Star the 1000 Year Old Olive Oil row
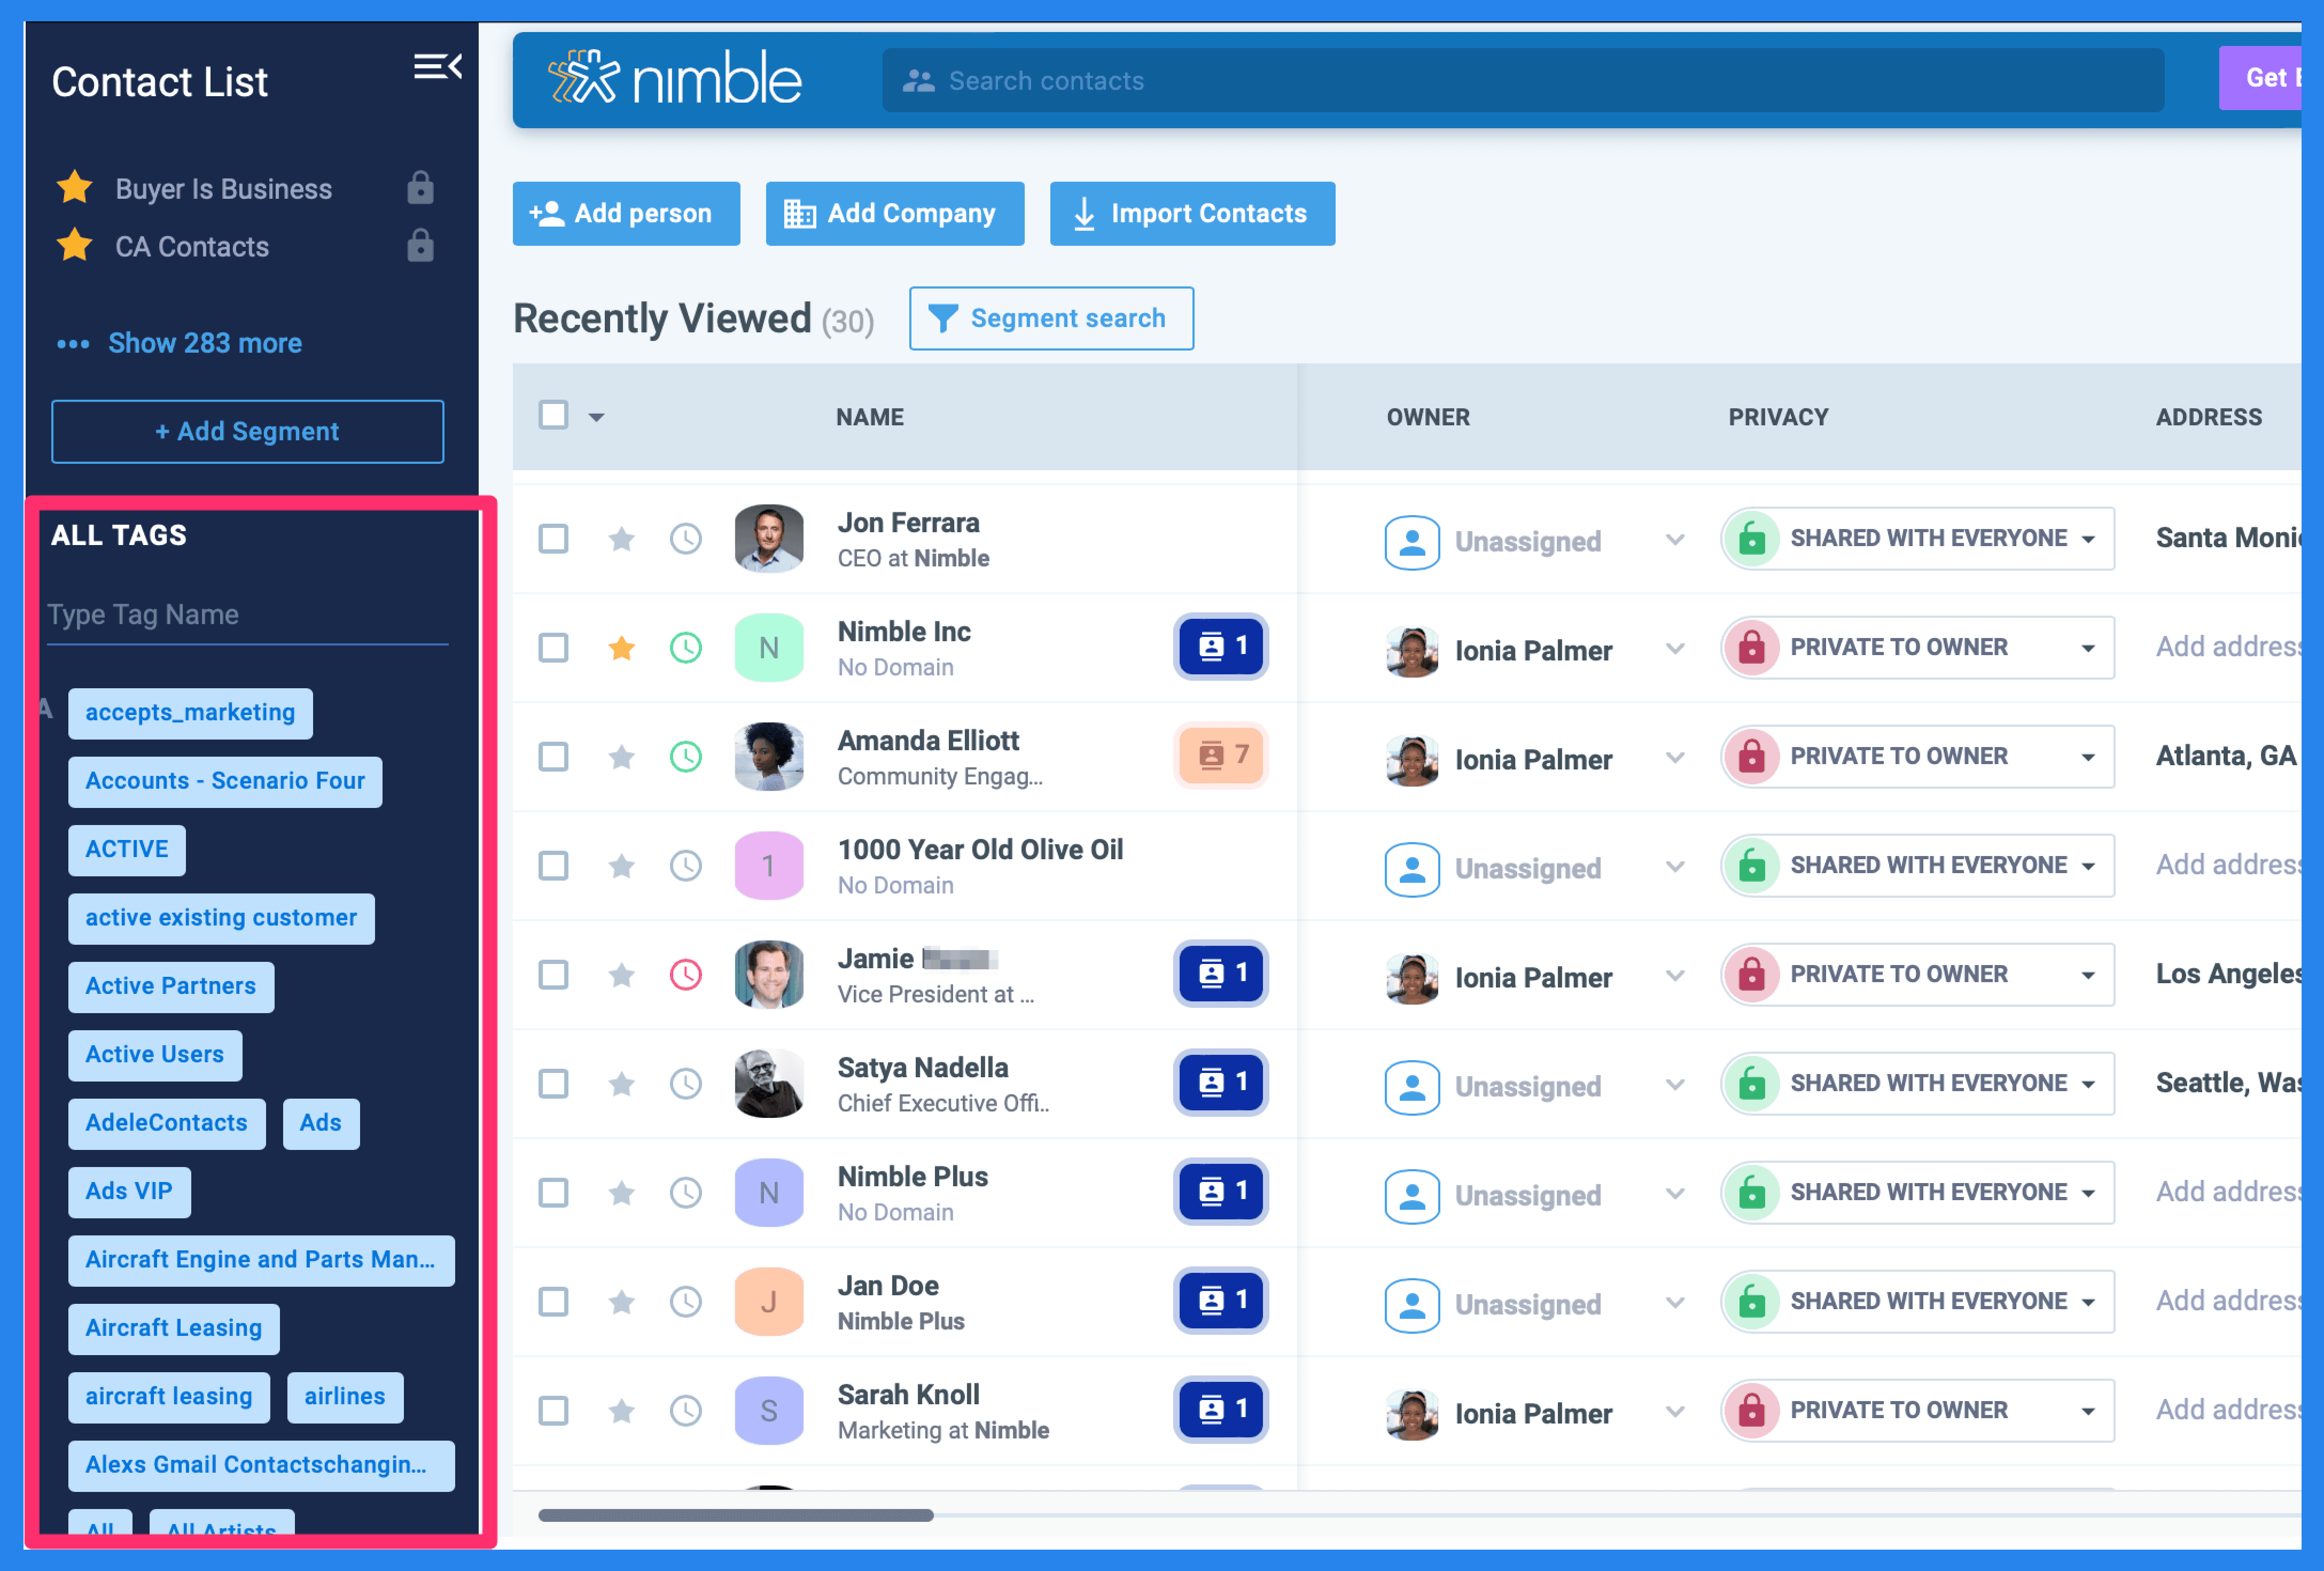Image resolution: width=2324 pixels, height=1571 pixels. click(x=621, y=867)
